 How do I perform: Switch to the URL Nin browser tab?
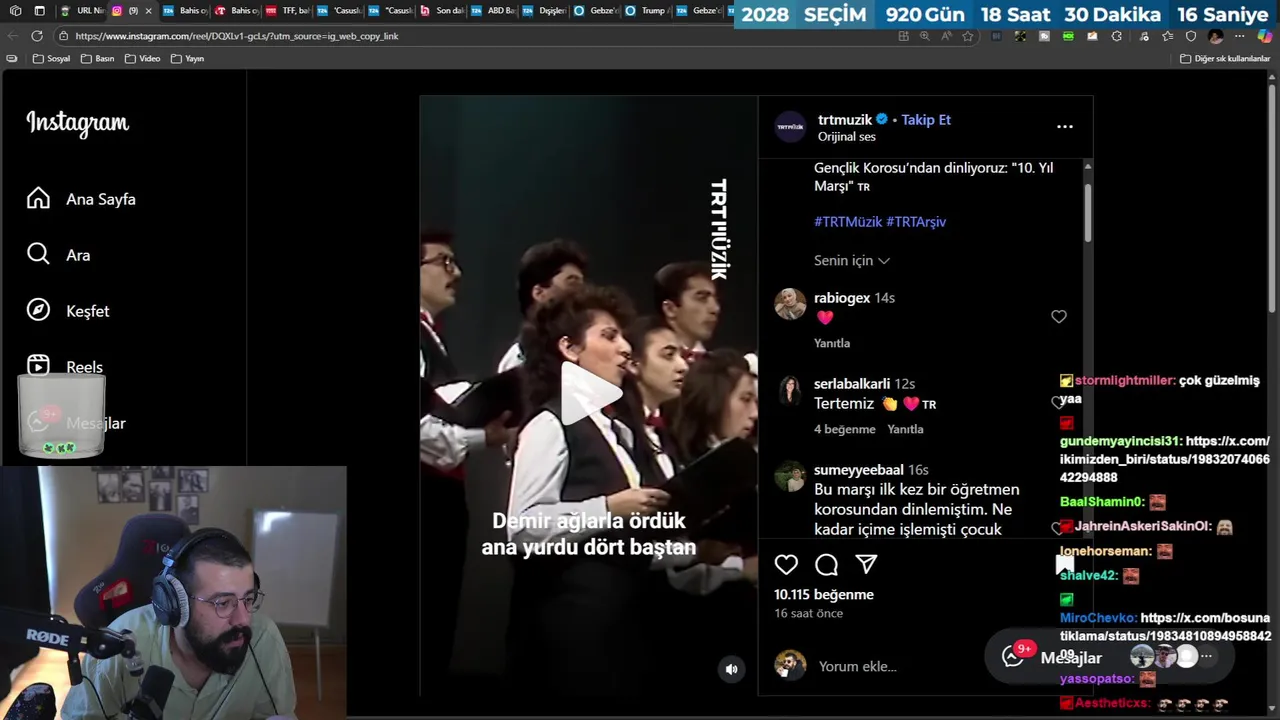82,11
